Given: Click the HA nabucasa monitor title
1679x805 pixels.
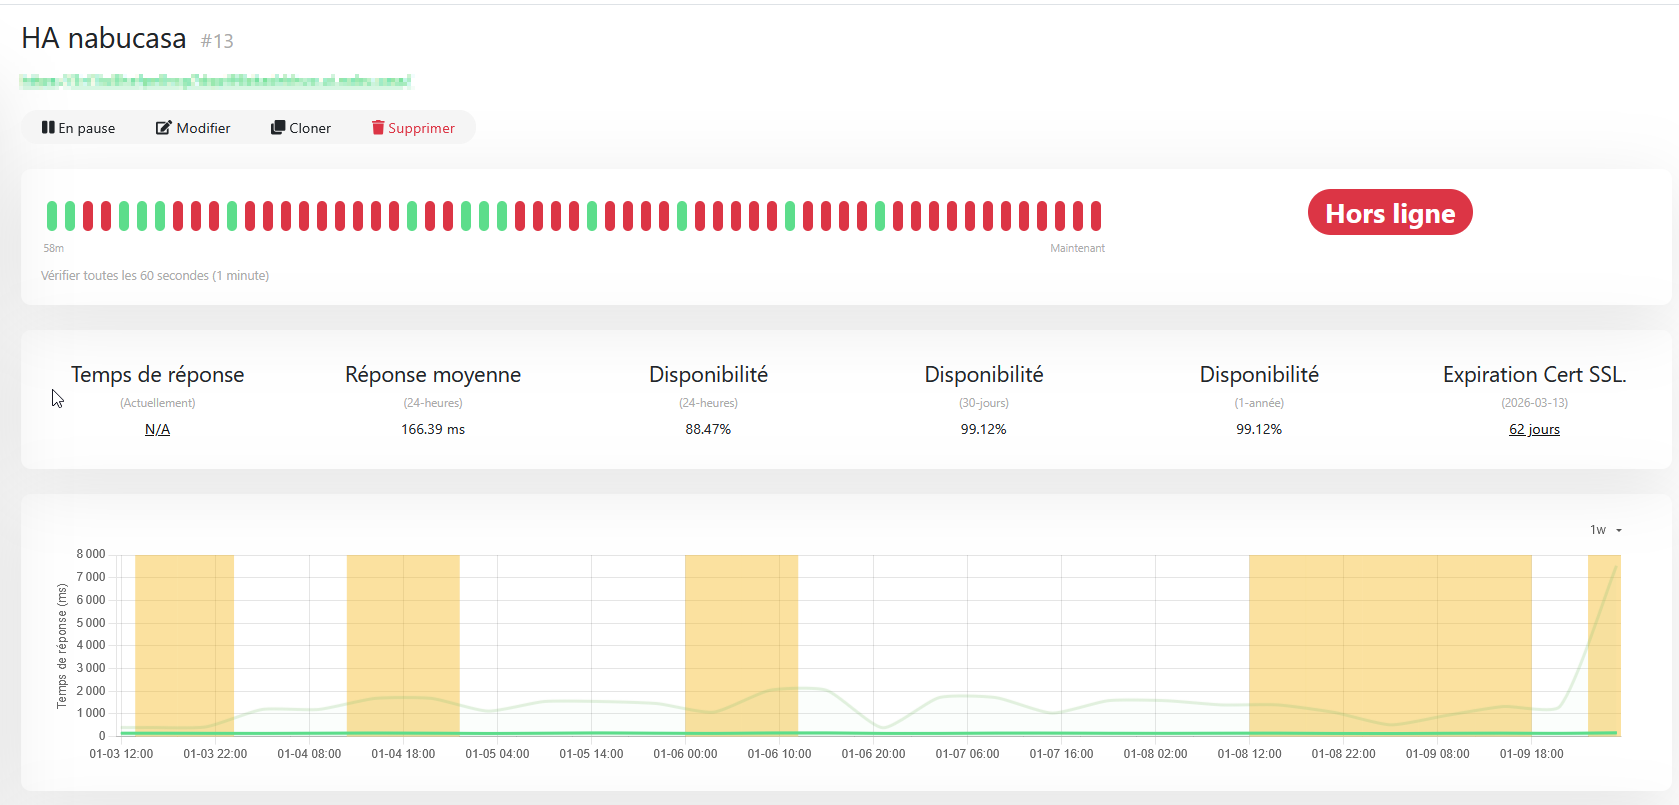Looking at the screenshot, I should (104, 39).
